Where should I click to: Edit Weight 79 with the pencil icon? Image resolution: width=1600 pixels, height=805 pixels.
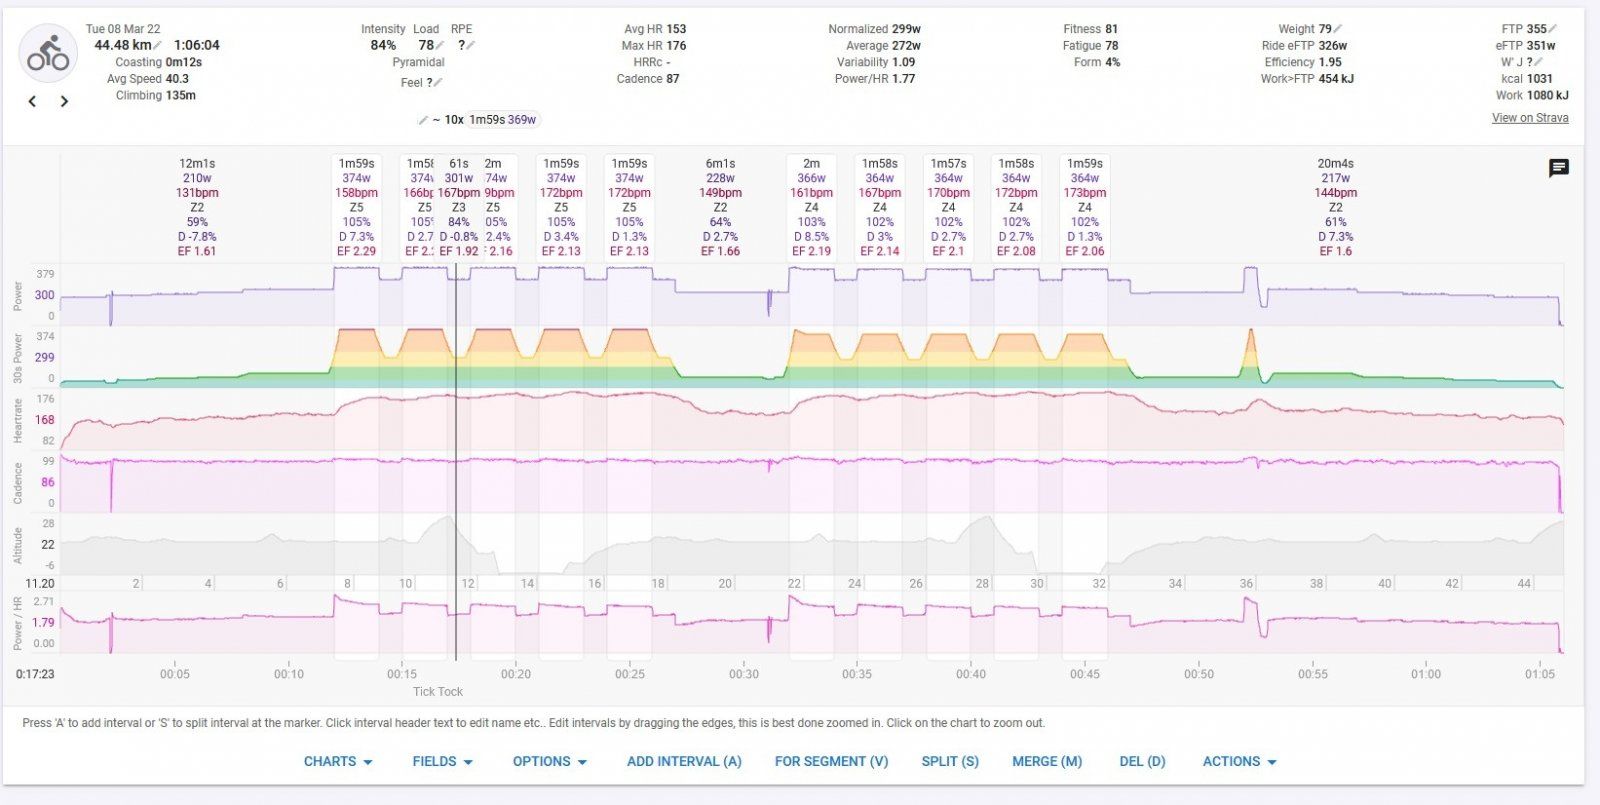[x=1338, y=29]
